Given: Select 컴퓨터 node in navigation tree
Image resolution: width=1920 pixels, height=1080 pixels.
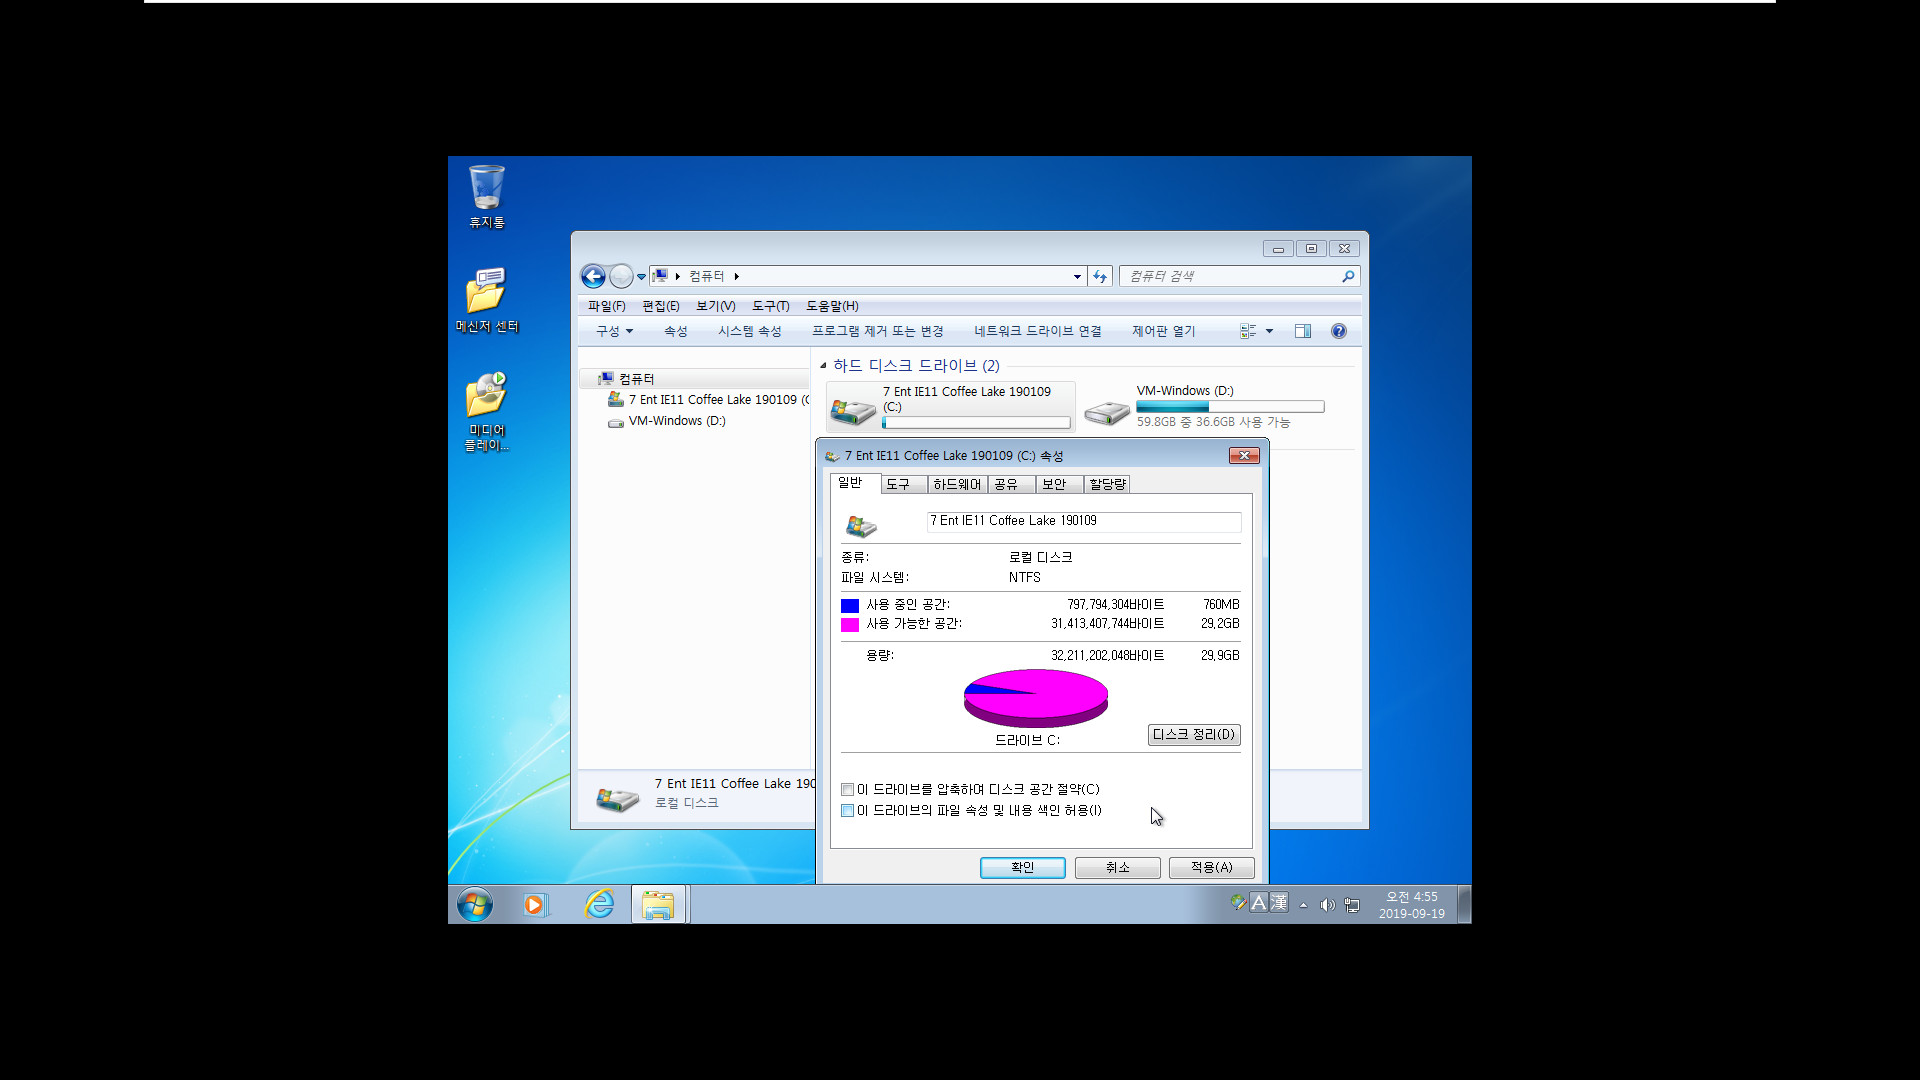Looking at the screenshot, I should tap(636, 379).
